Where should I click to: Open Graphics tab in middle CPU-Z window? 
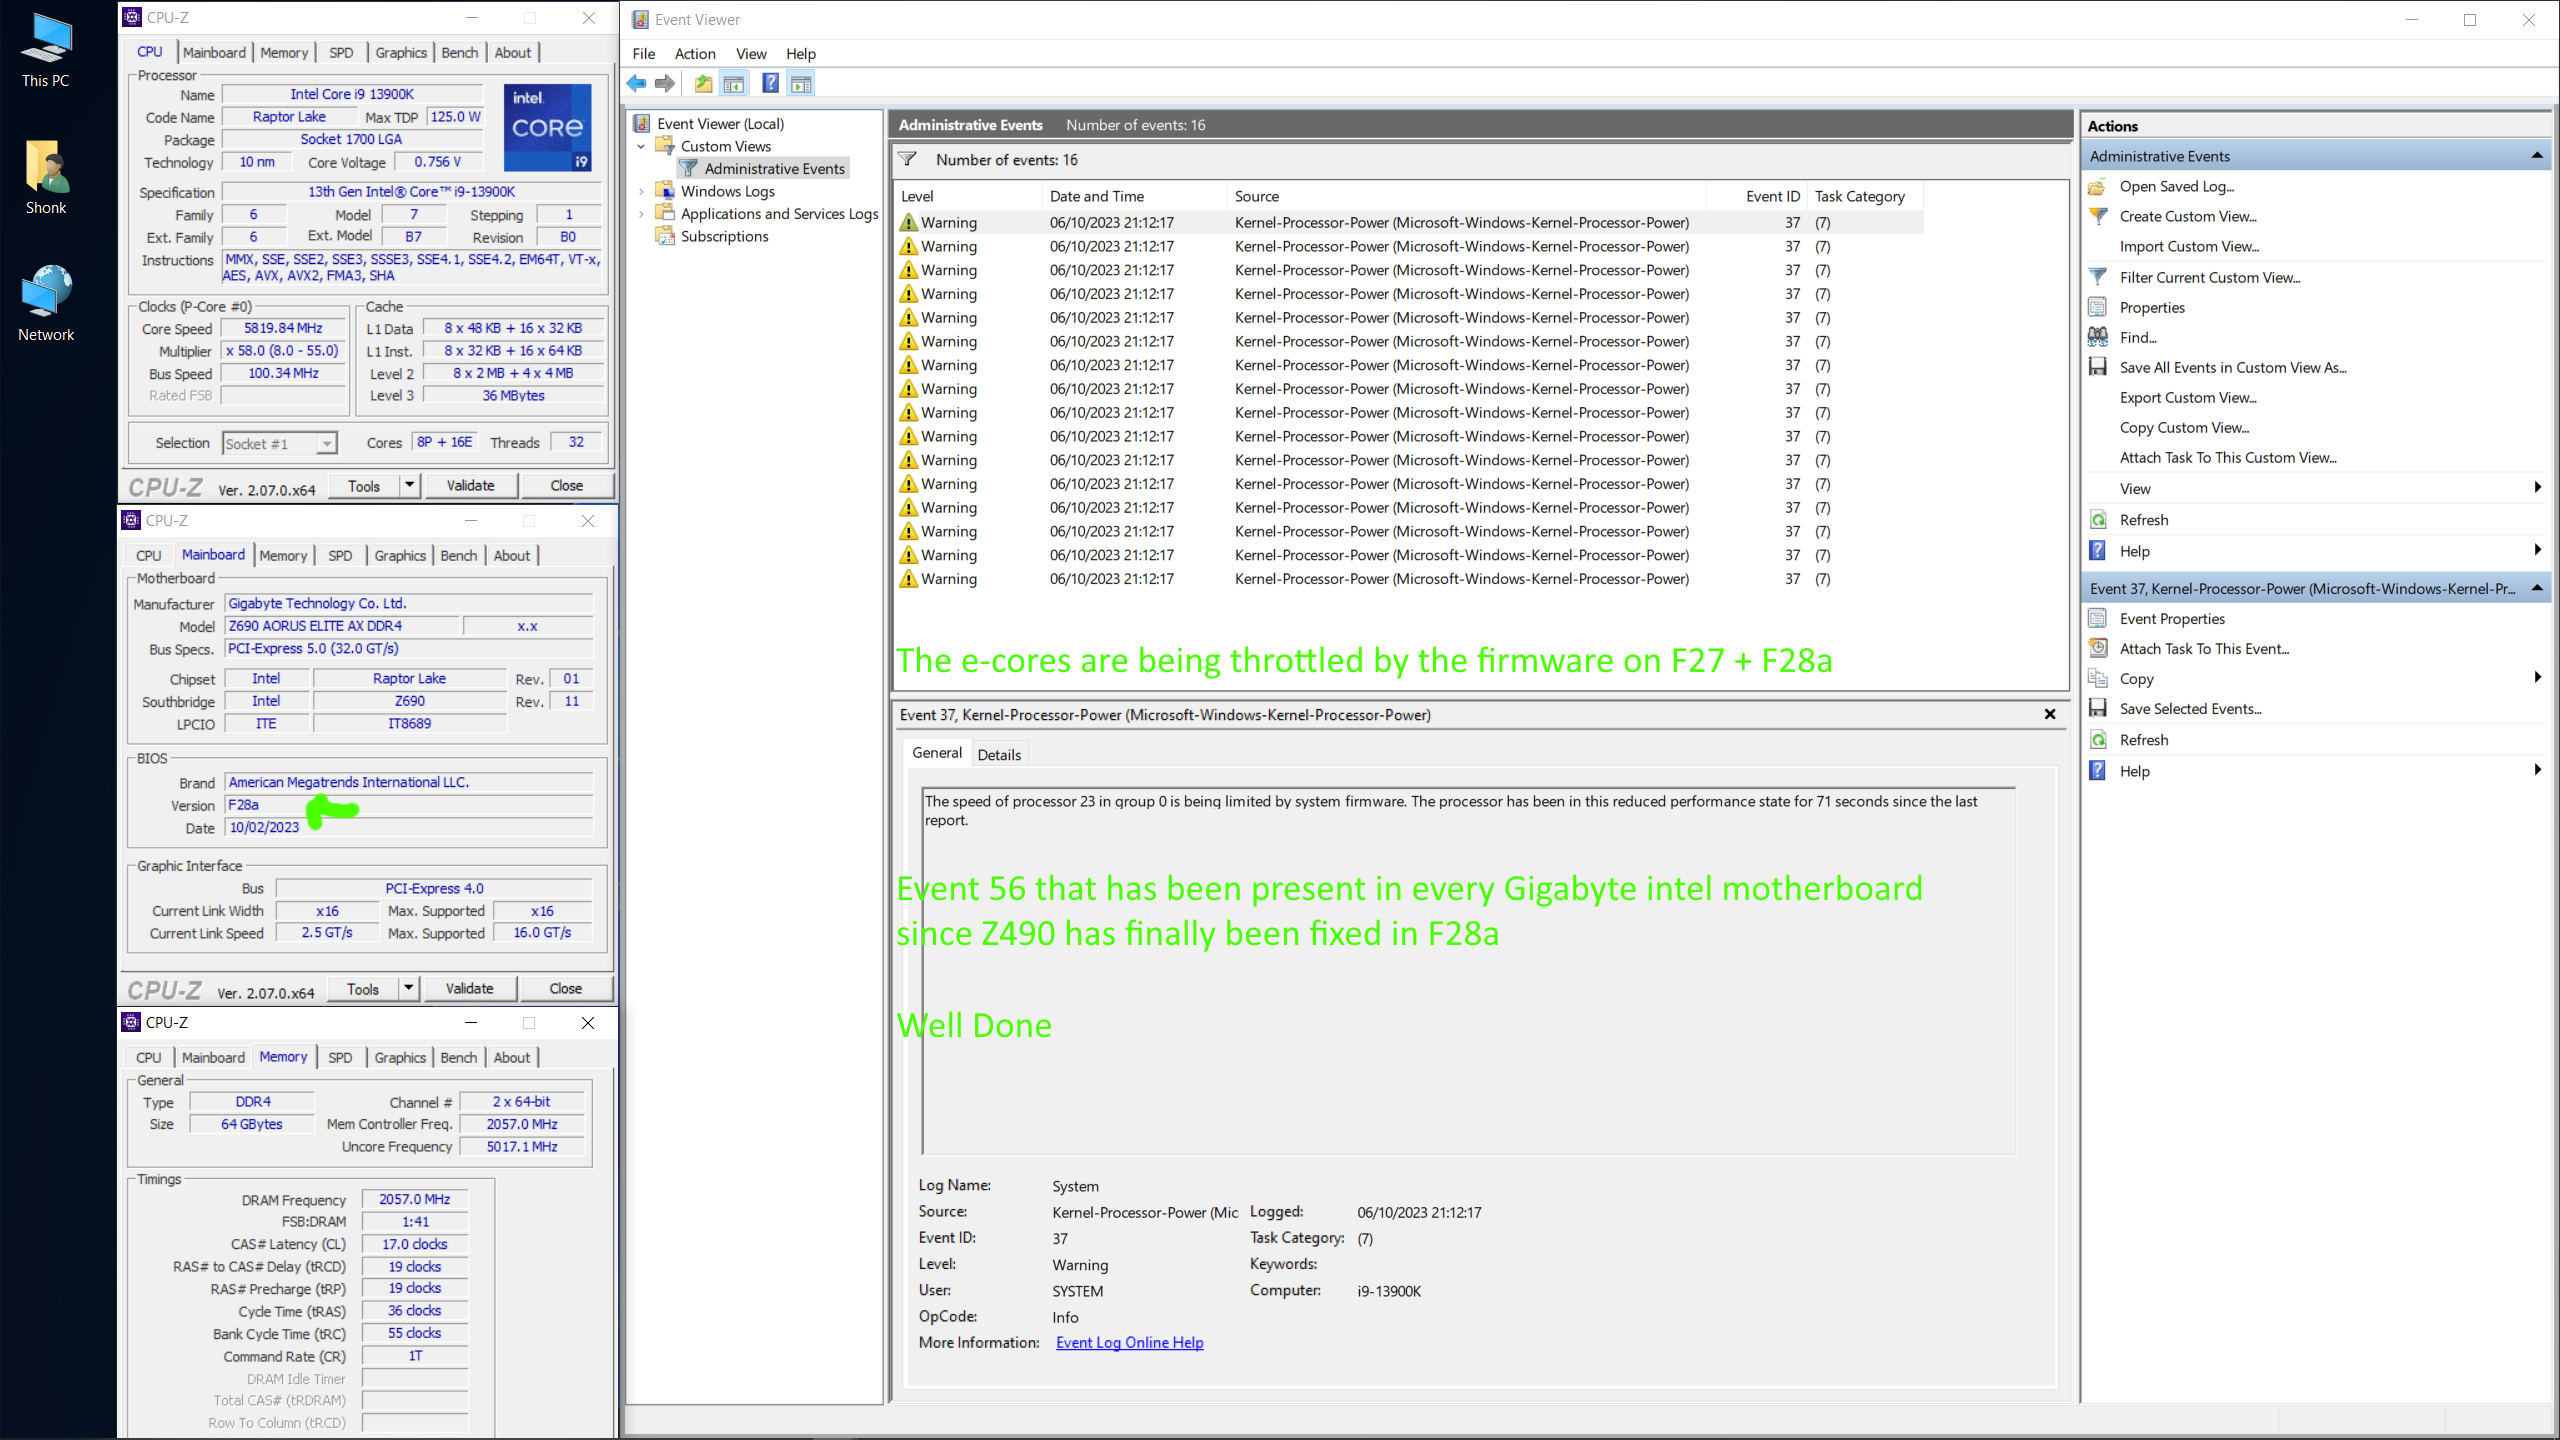pyautogui.click(x=400, y=556)
